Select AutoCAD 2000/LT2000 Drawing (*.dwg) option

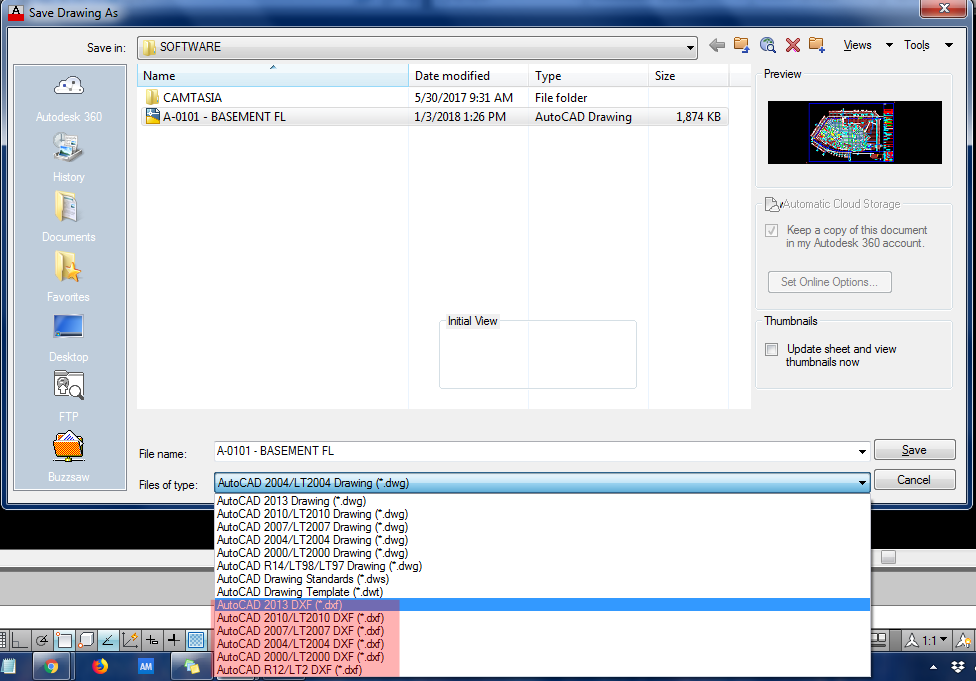pos(542,553)
